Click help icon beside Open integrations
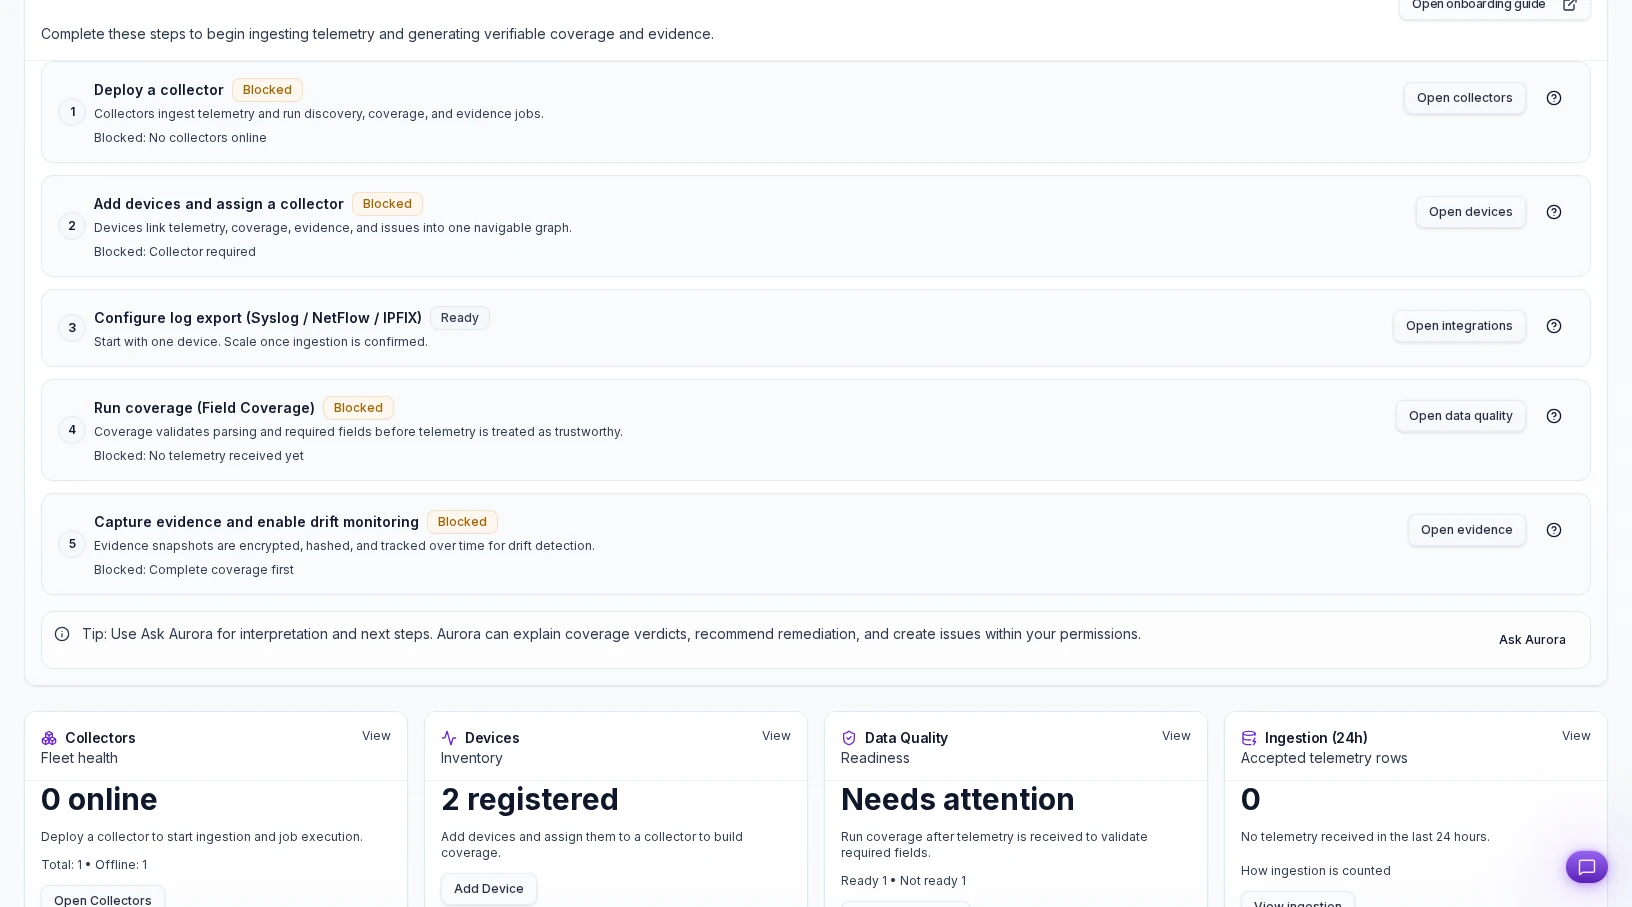 pos(1553,326)
